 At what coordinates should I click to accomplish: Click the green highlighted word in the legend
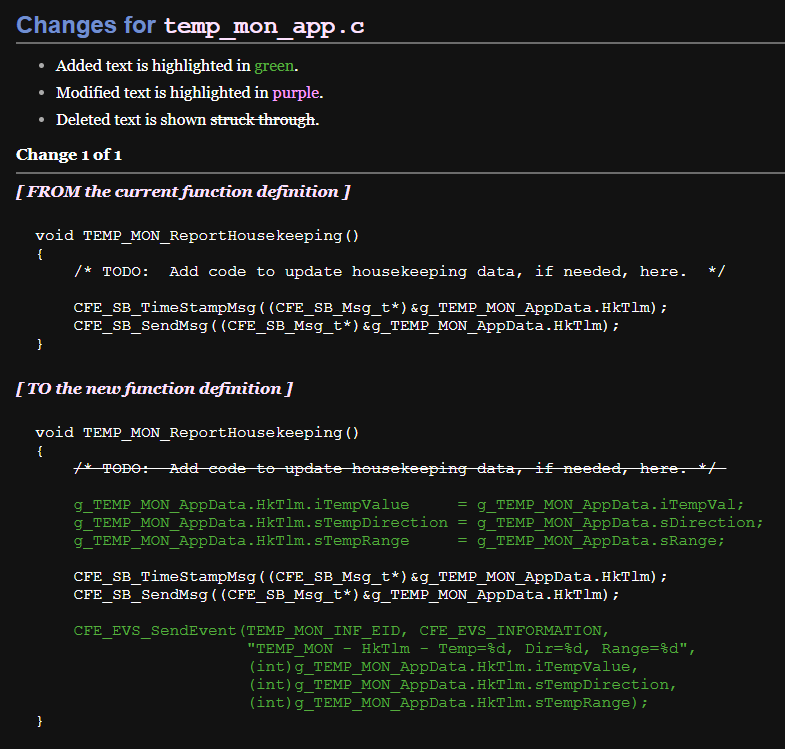tap(274, 66)
